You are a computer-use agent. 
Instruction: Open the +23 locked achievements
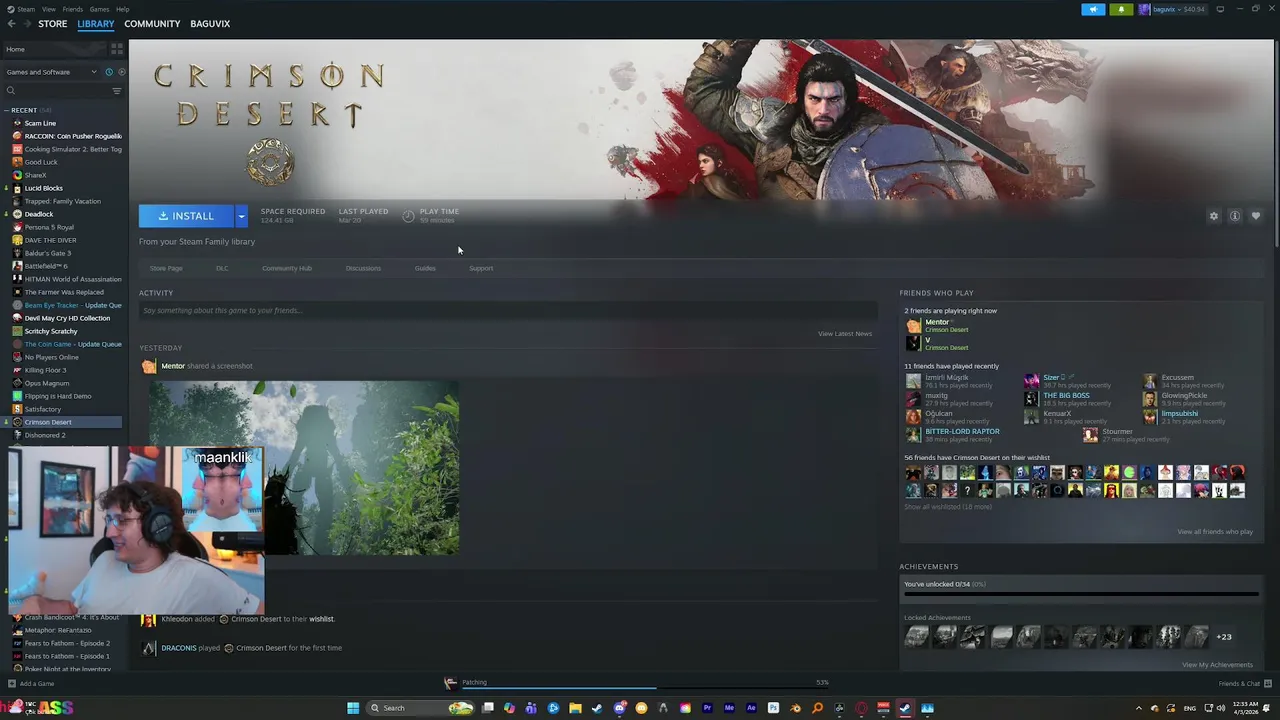tap(1224, 637)
